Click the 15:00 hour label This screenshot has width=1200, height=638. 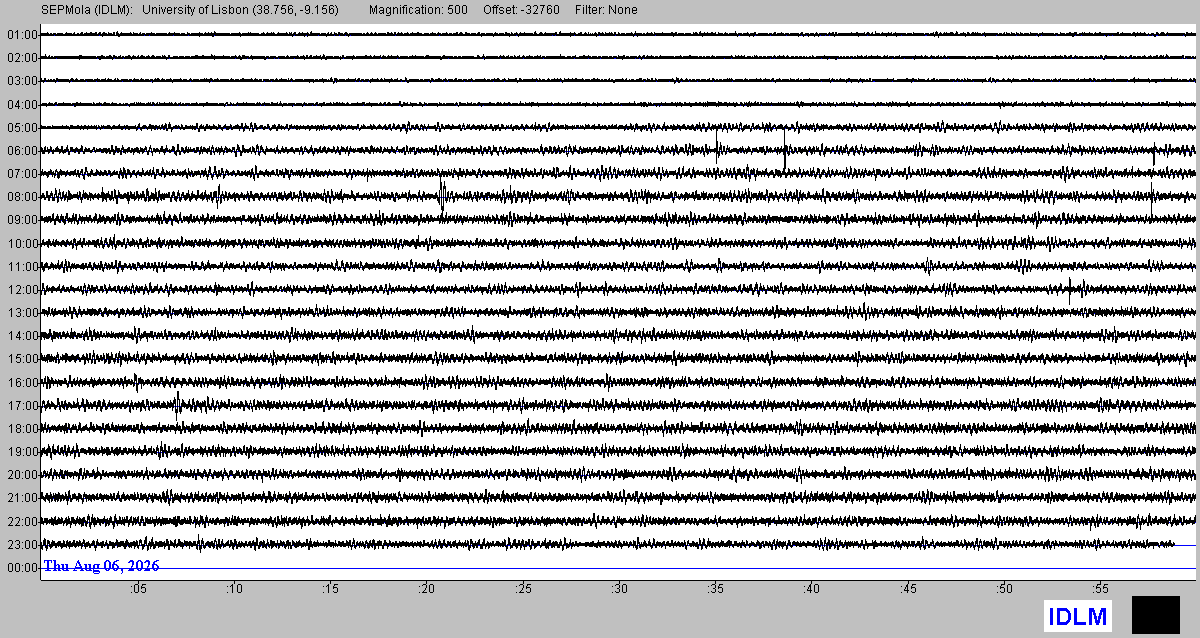21,358
